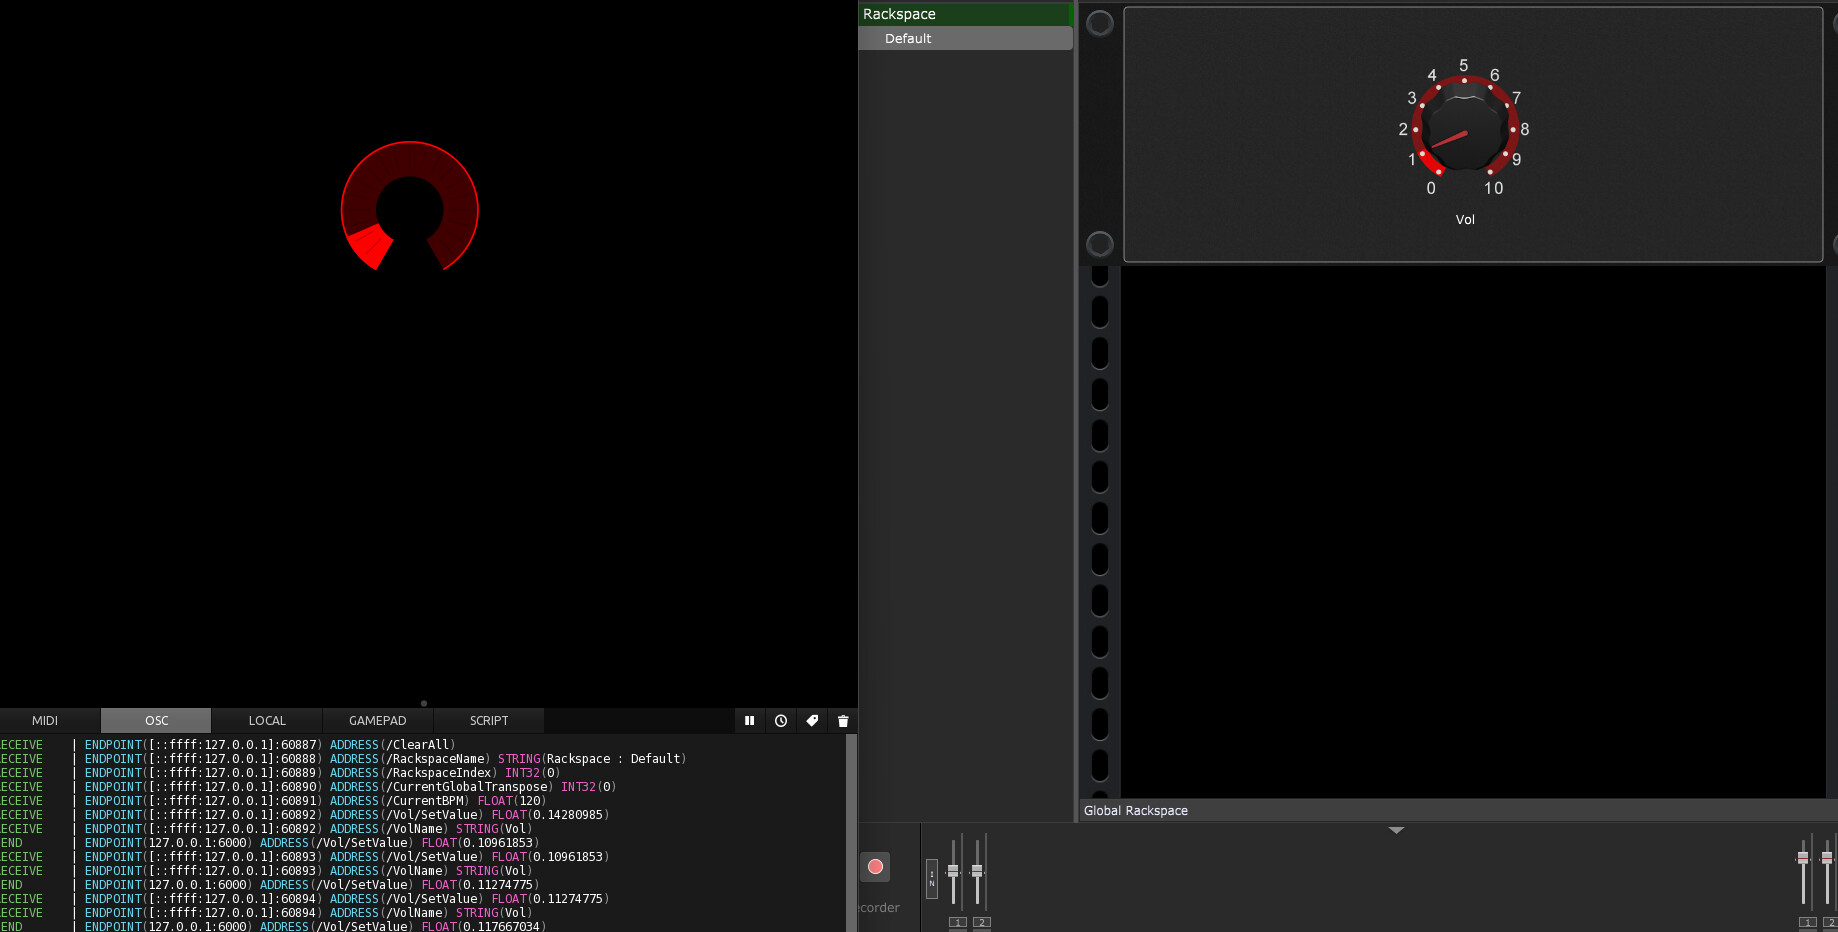Click the tag filter icon
Screen dimensions: 1838x932
coord(812,721)
